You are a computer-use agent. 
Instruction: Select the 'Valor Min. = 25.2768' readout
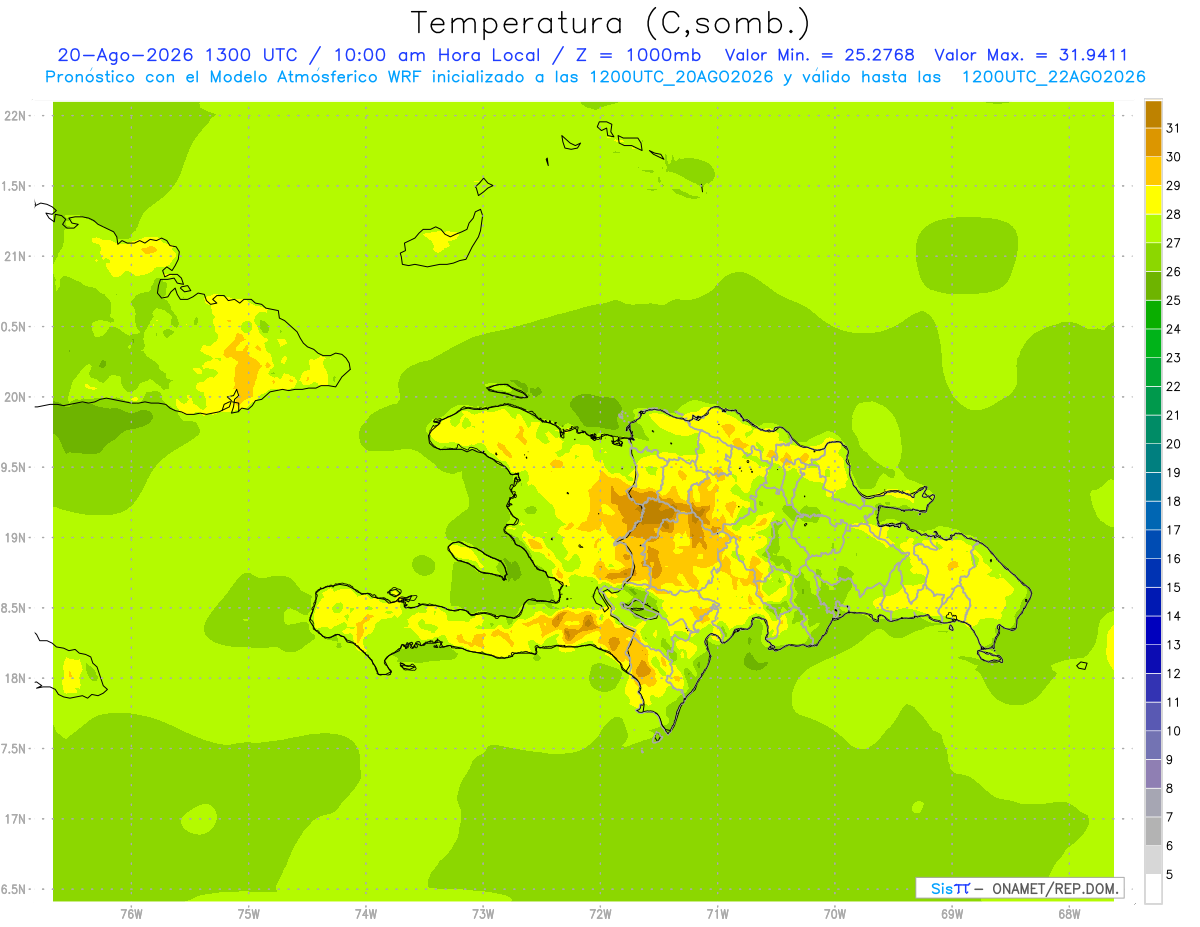pyautogui.click(x=819, y=55)
